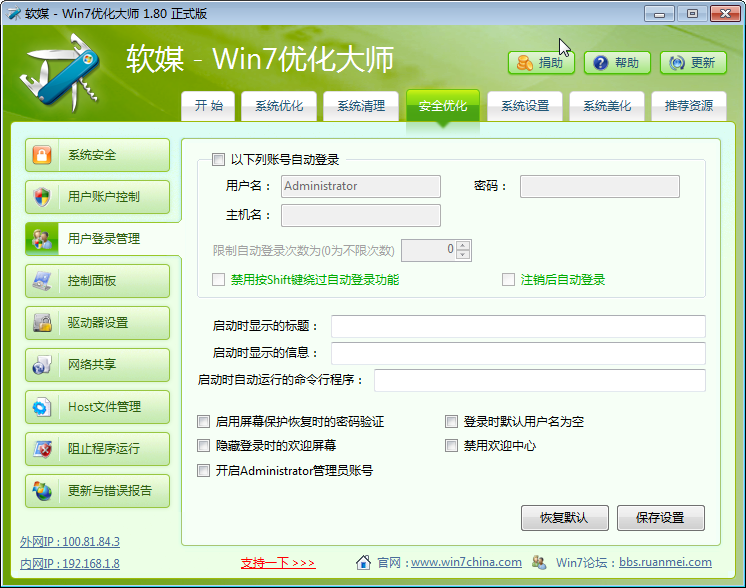746x588 pixels.
Task: Open the 系统优化 tab
Action: tap(279, 106)
